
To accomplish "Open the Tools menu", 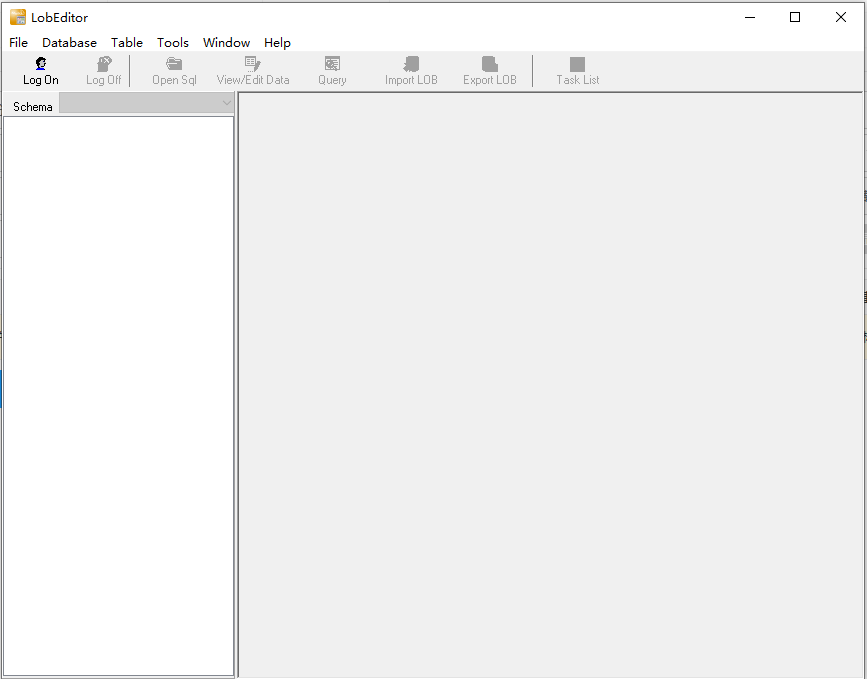I will [x=173, y=43].
